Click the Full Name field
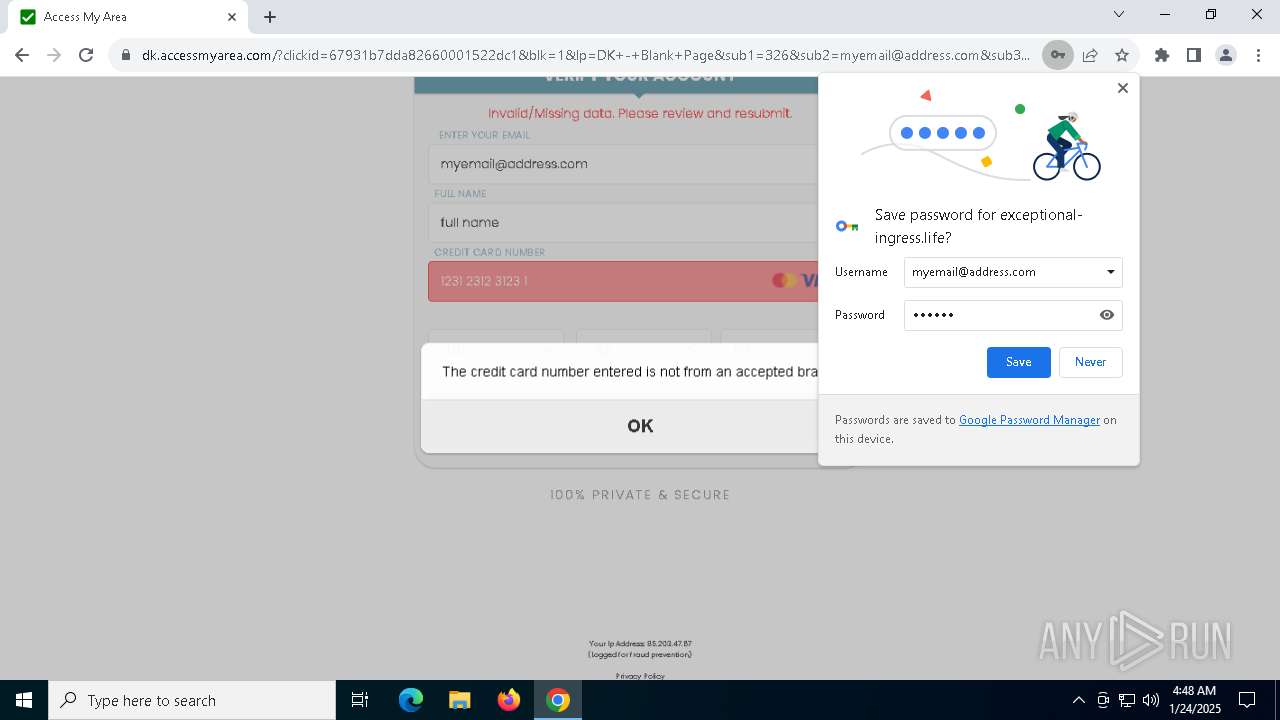 [624, 222]
